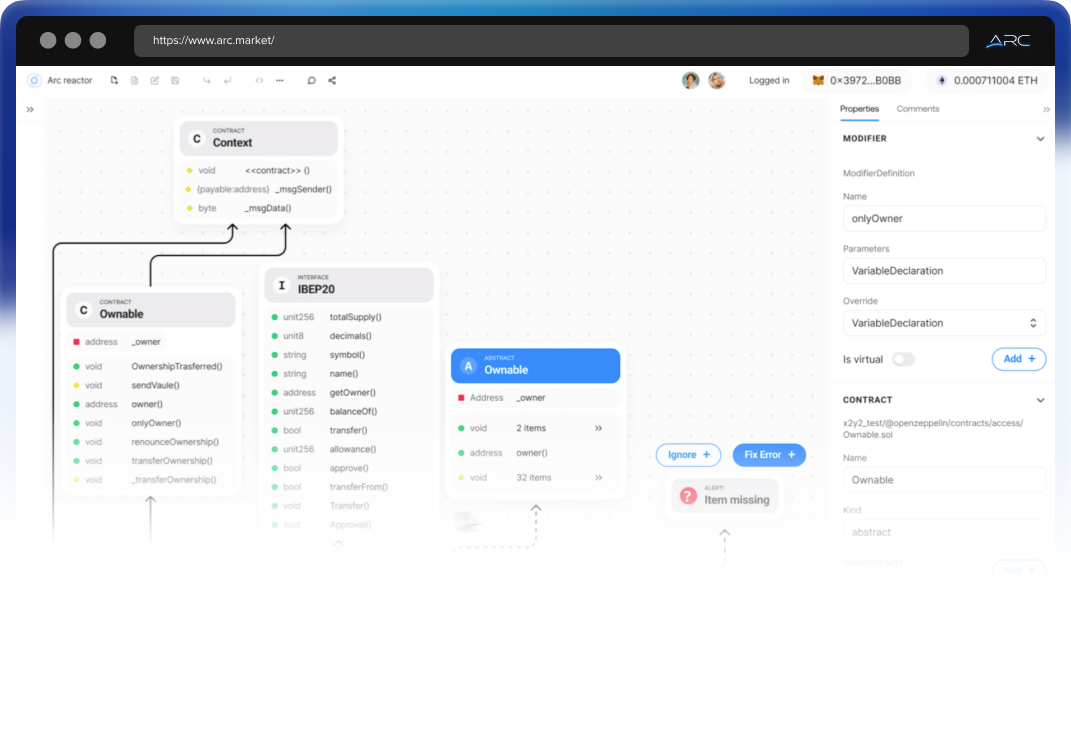Viewport: 1071px width, 729px height.
Task: Switch to the Comments tab
Action: (x=917, y=109)
